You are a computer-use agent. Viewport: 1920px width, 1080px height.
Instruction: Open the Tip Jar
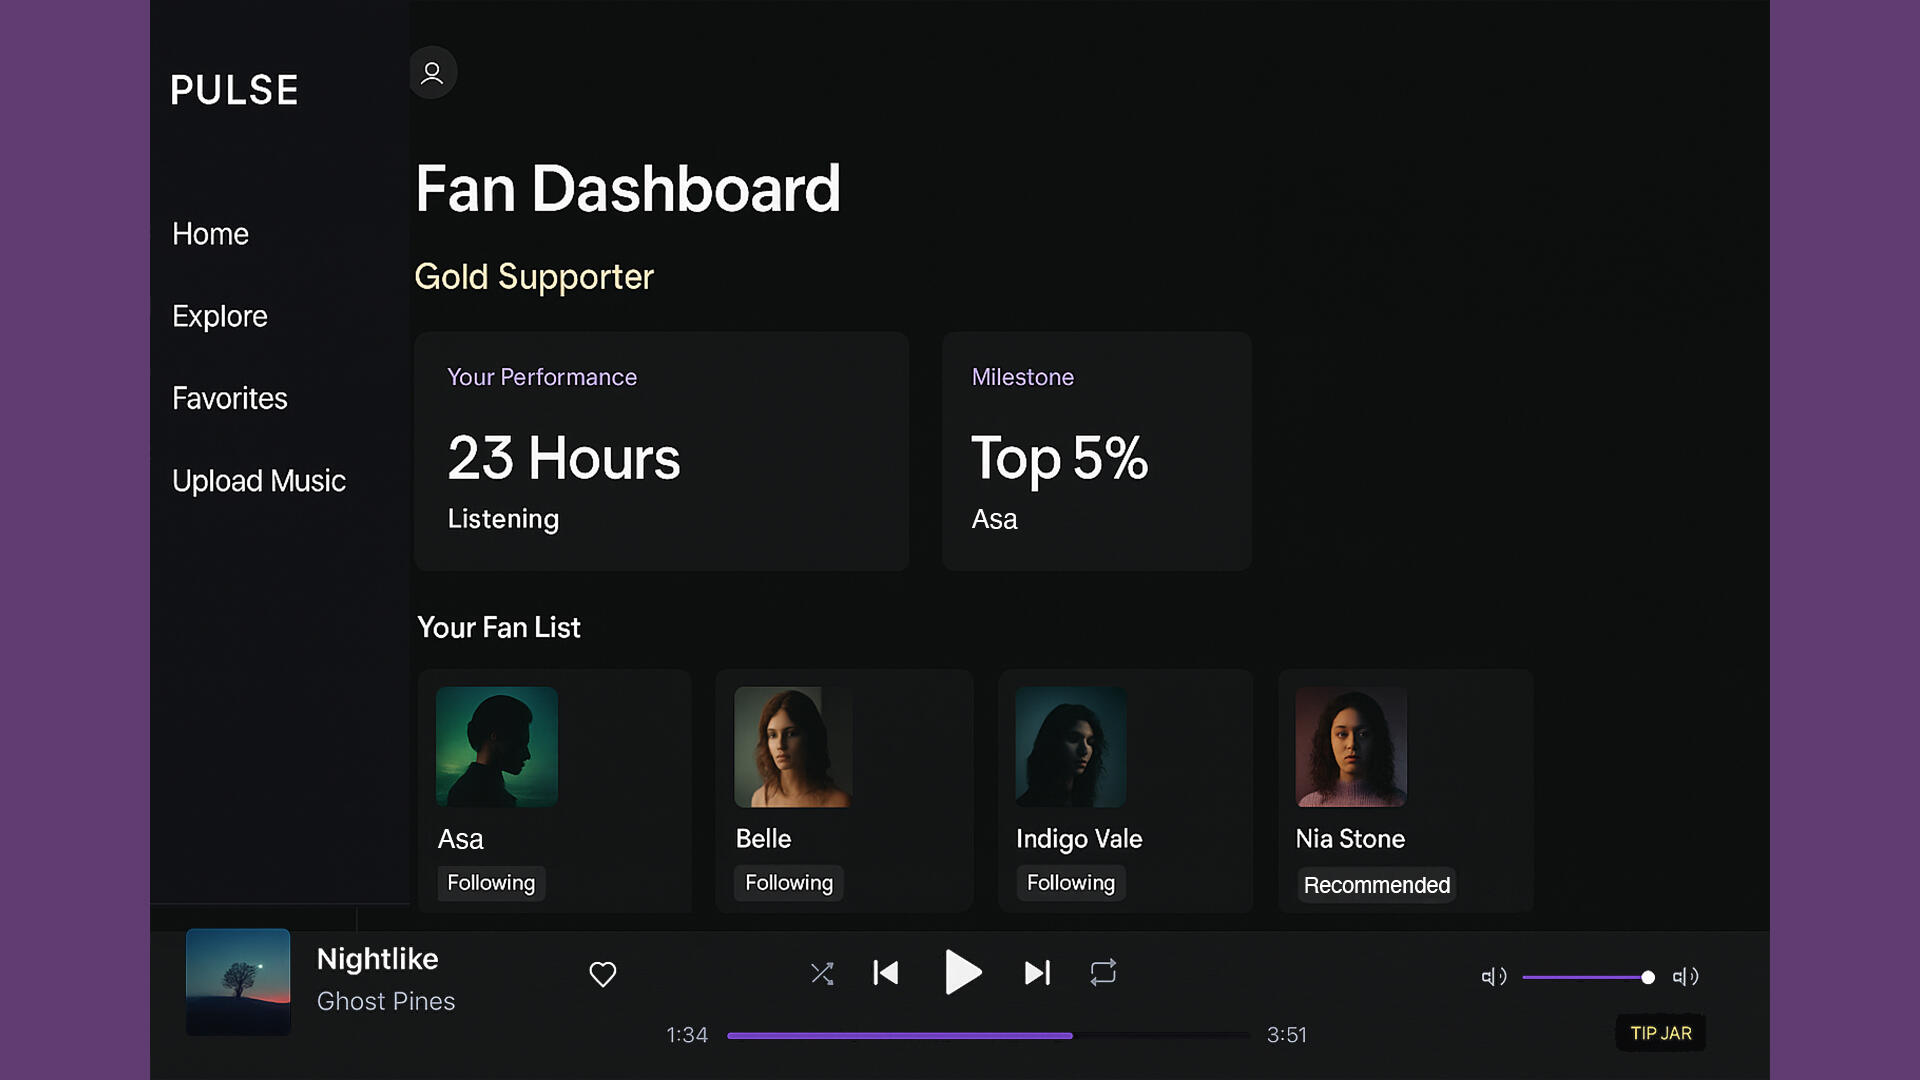click(x=1661, y=1033)
